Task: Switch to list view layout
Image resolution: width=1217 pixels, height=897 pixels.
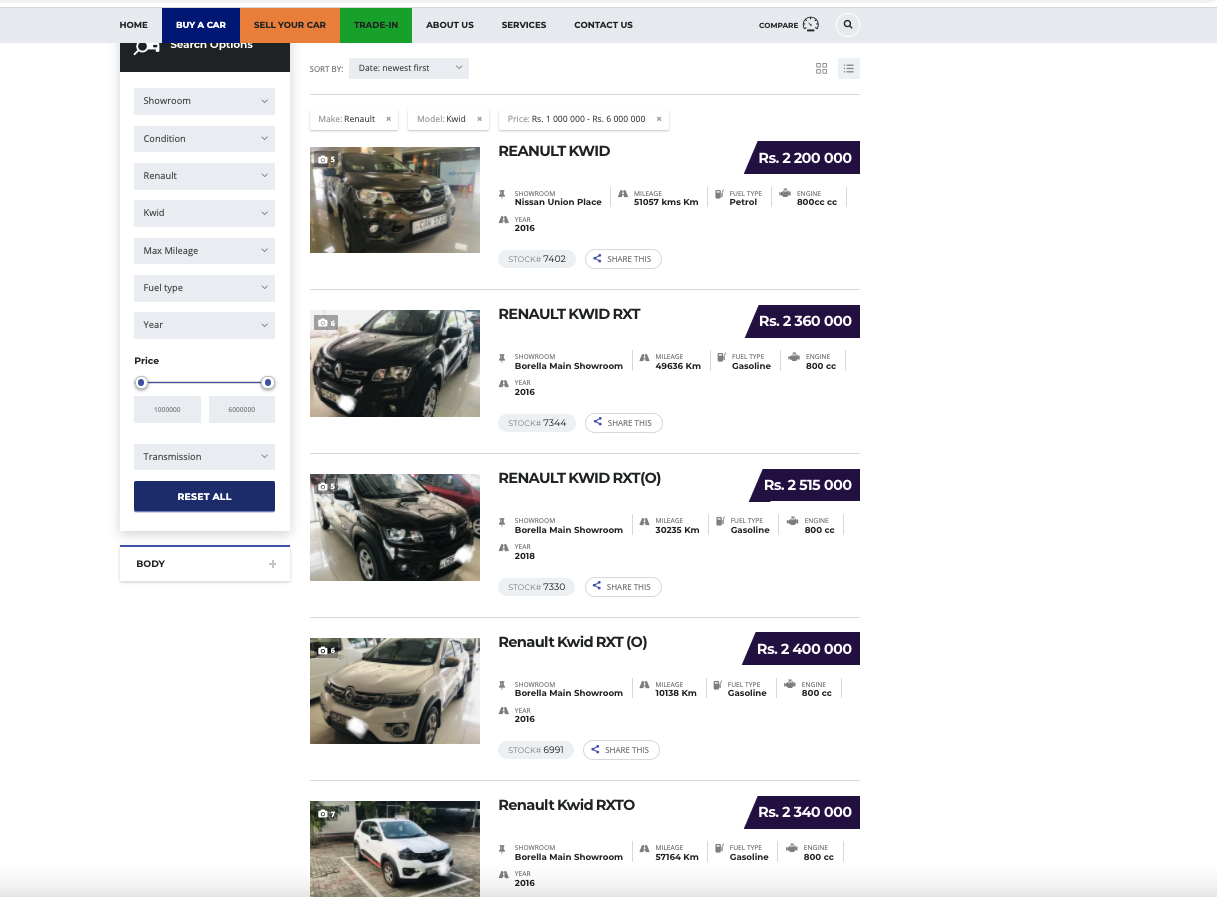Action: pyautogui.click(x=849, y=69)
